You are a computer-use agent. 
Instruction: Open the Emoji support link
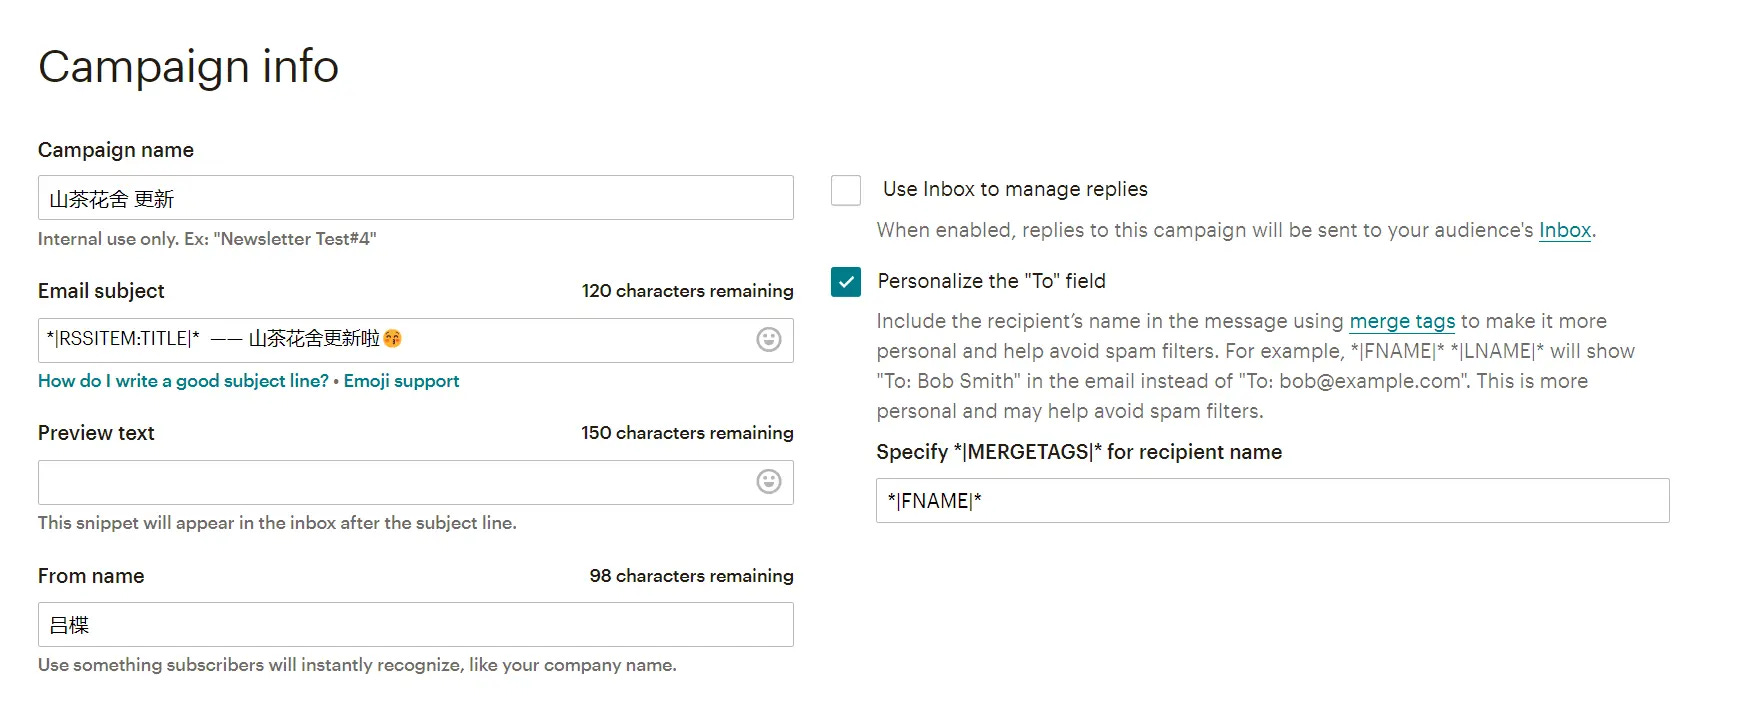click(x=401, y=381)
